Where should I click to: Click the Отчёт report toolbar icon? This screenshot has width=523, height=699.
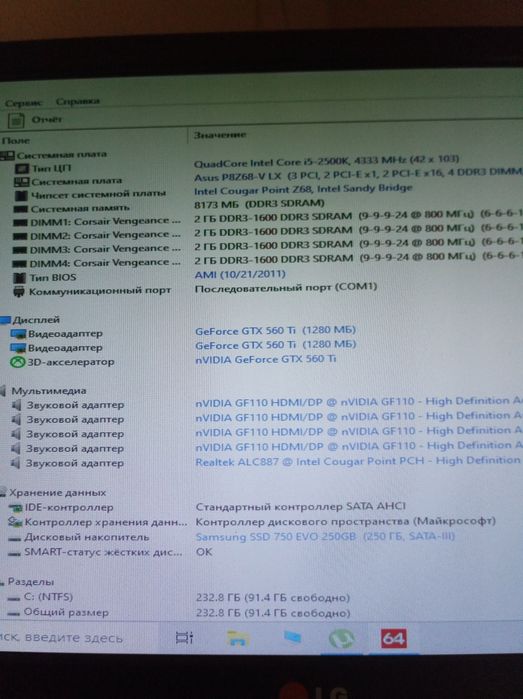tap(17, 120)
